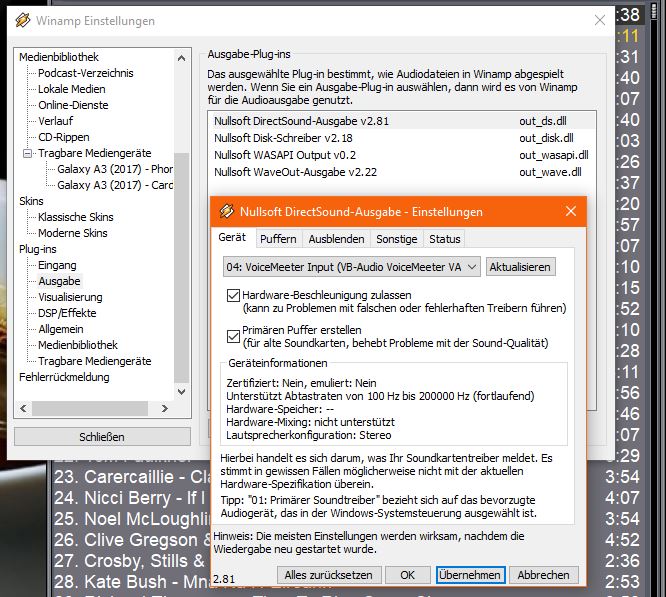Select Ausgabe in the tree
The width and height of the screenshot is (666, 597).
tap(59, 281)
